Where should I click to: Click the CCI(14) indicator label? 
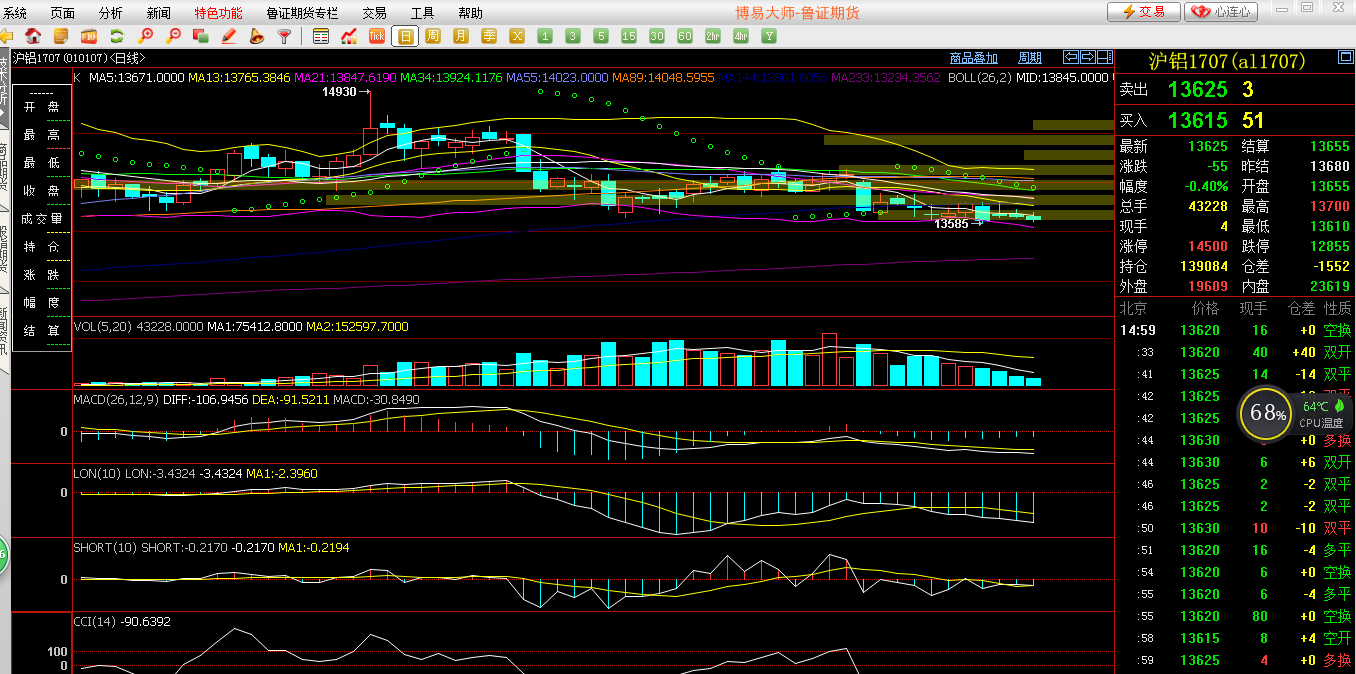(x=95, y=621)
